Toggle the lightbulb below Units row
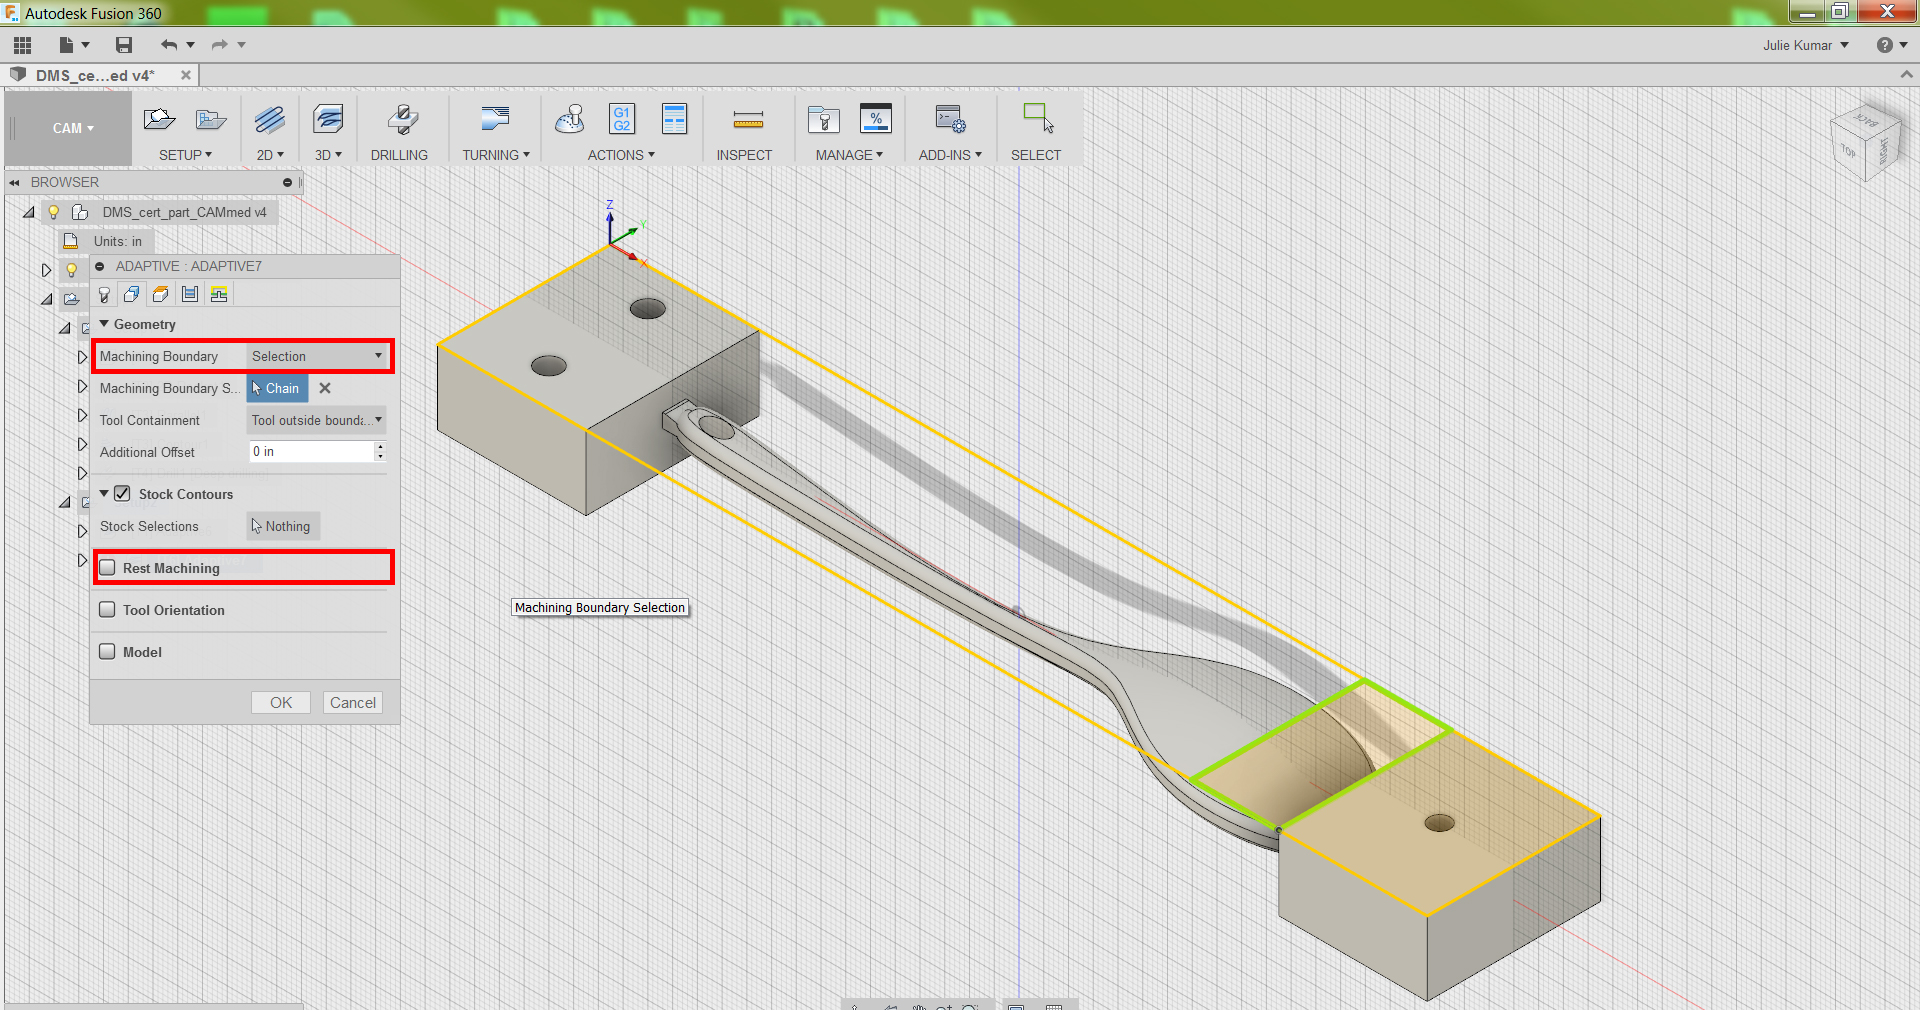Image resolution: width=1920 pixels, height=1010 pixels. point(71,270)
